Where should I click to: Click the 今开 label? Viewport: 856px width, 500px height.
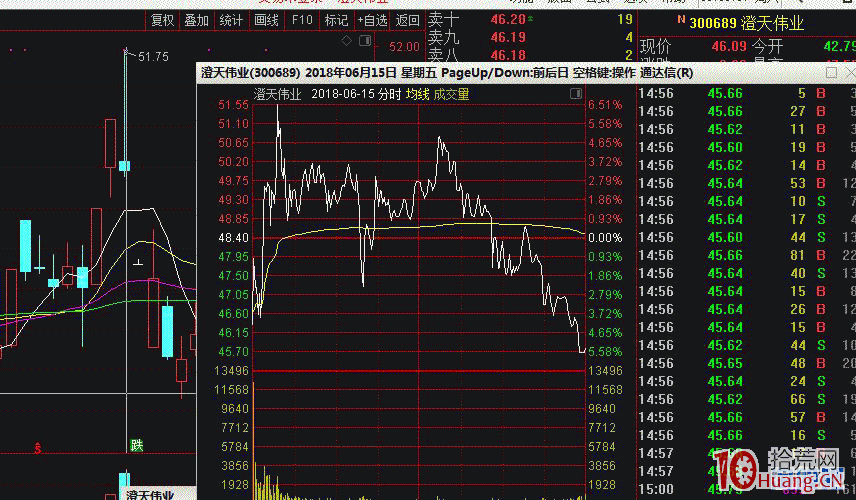pos(768,46)
